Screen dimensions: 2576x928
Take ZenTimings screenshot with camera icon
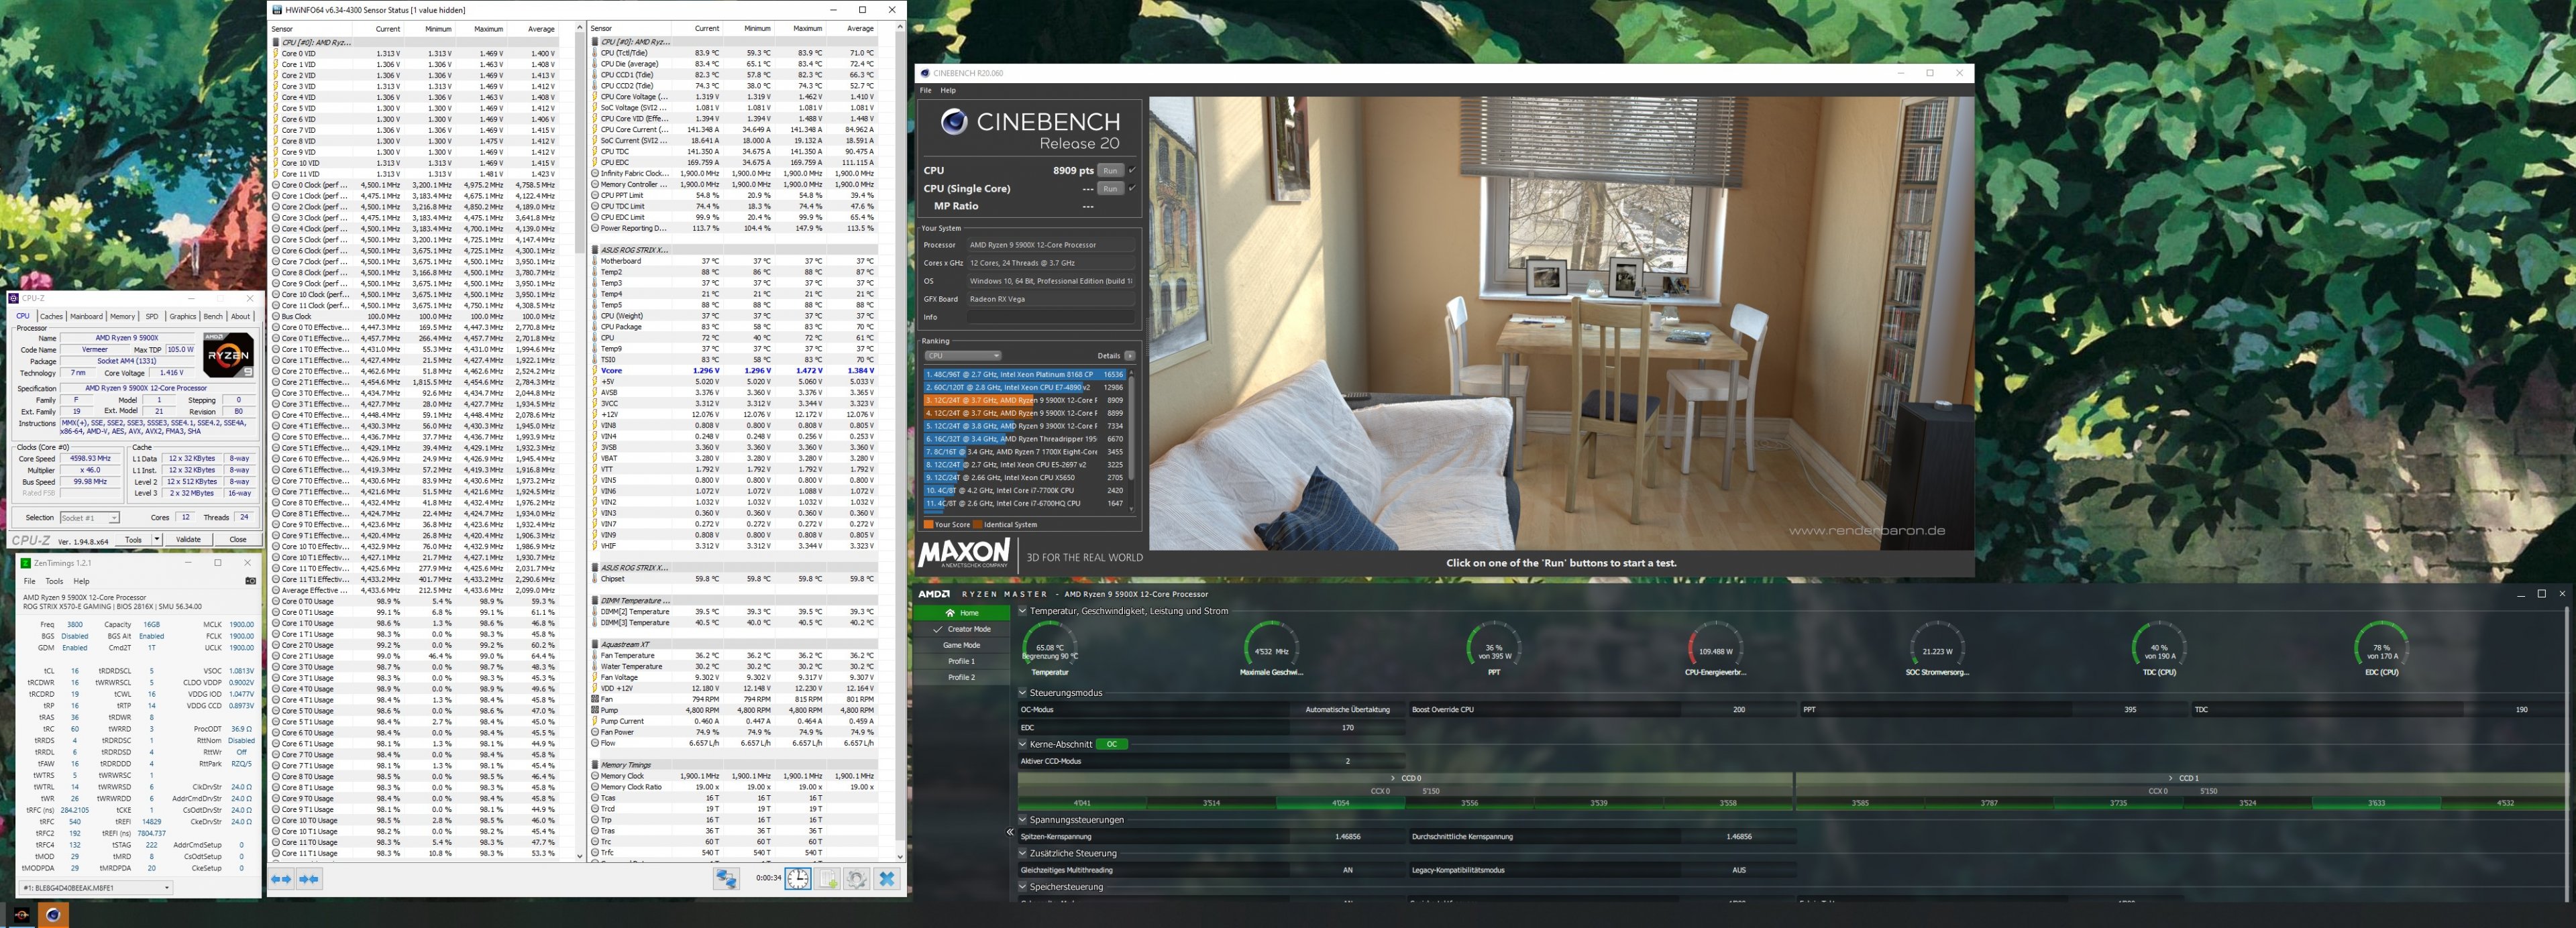pos(250,581)
